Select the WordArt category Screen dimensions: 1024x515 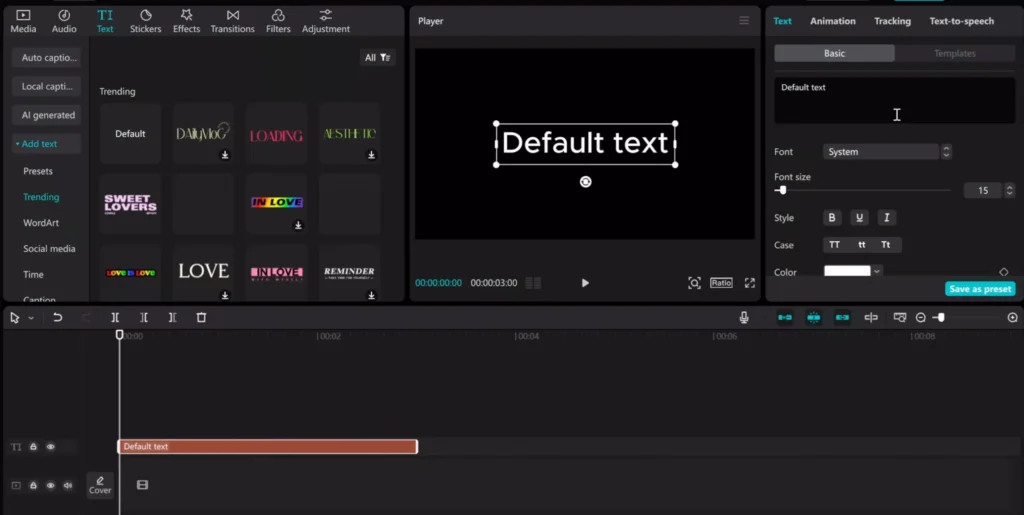point(41,223)
